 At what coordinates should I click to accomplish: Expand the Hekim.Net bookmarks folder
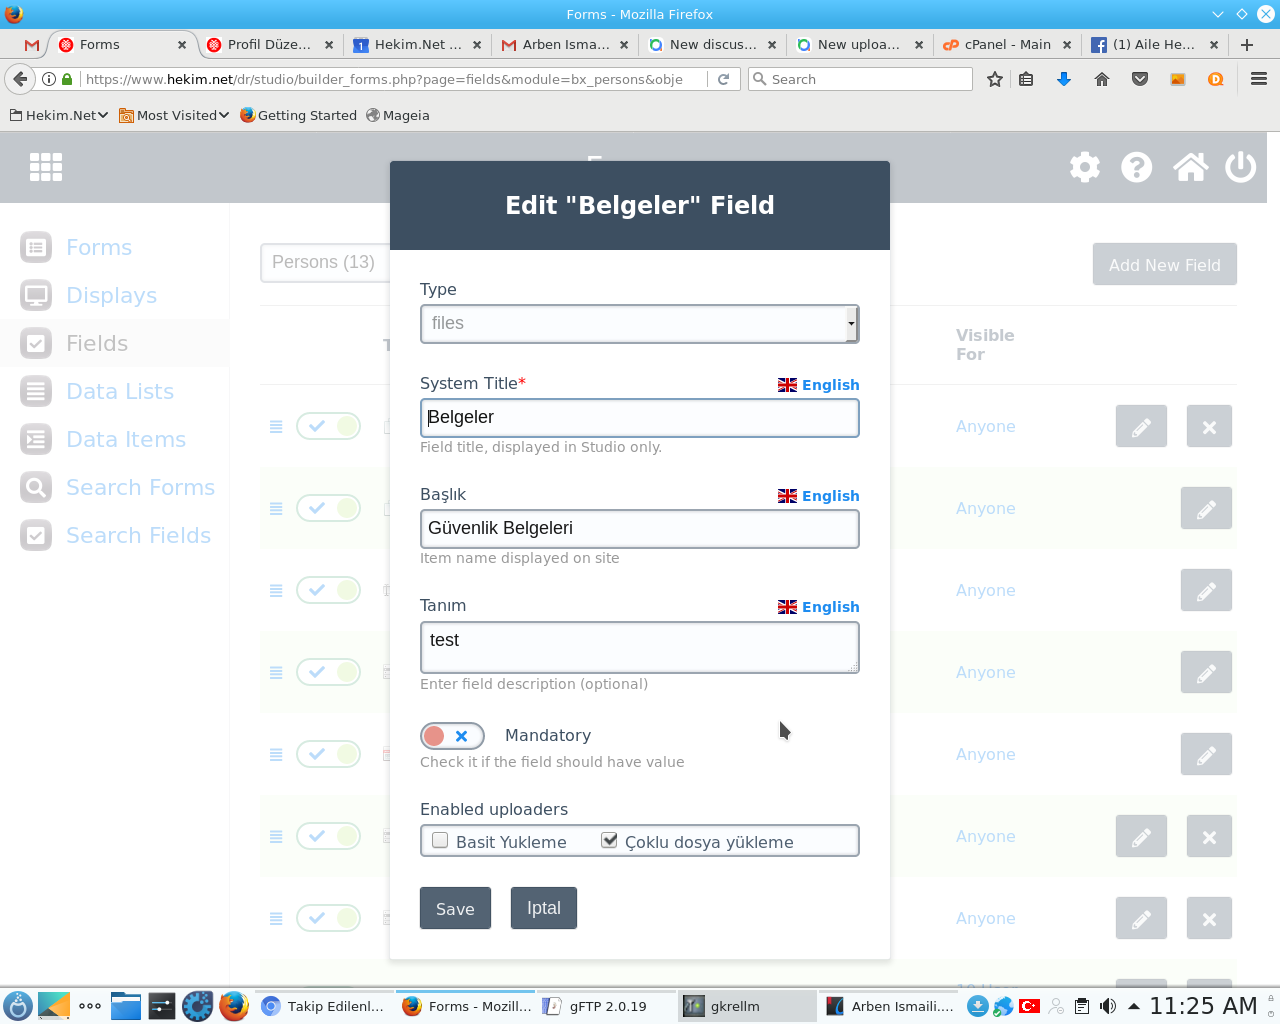click(58, 115)
